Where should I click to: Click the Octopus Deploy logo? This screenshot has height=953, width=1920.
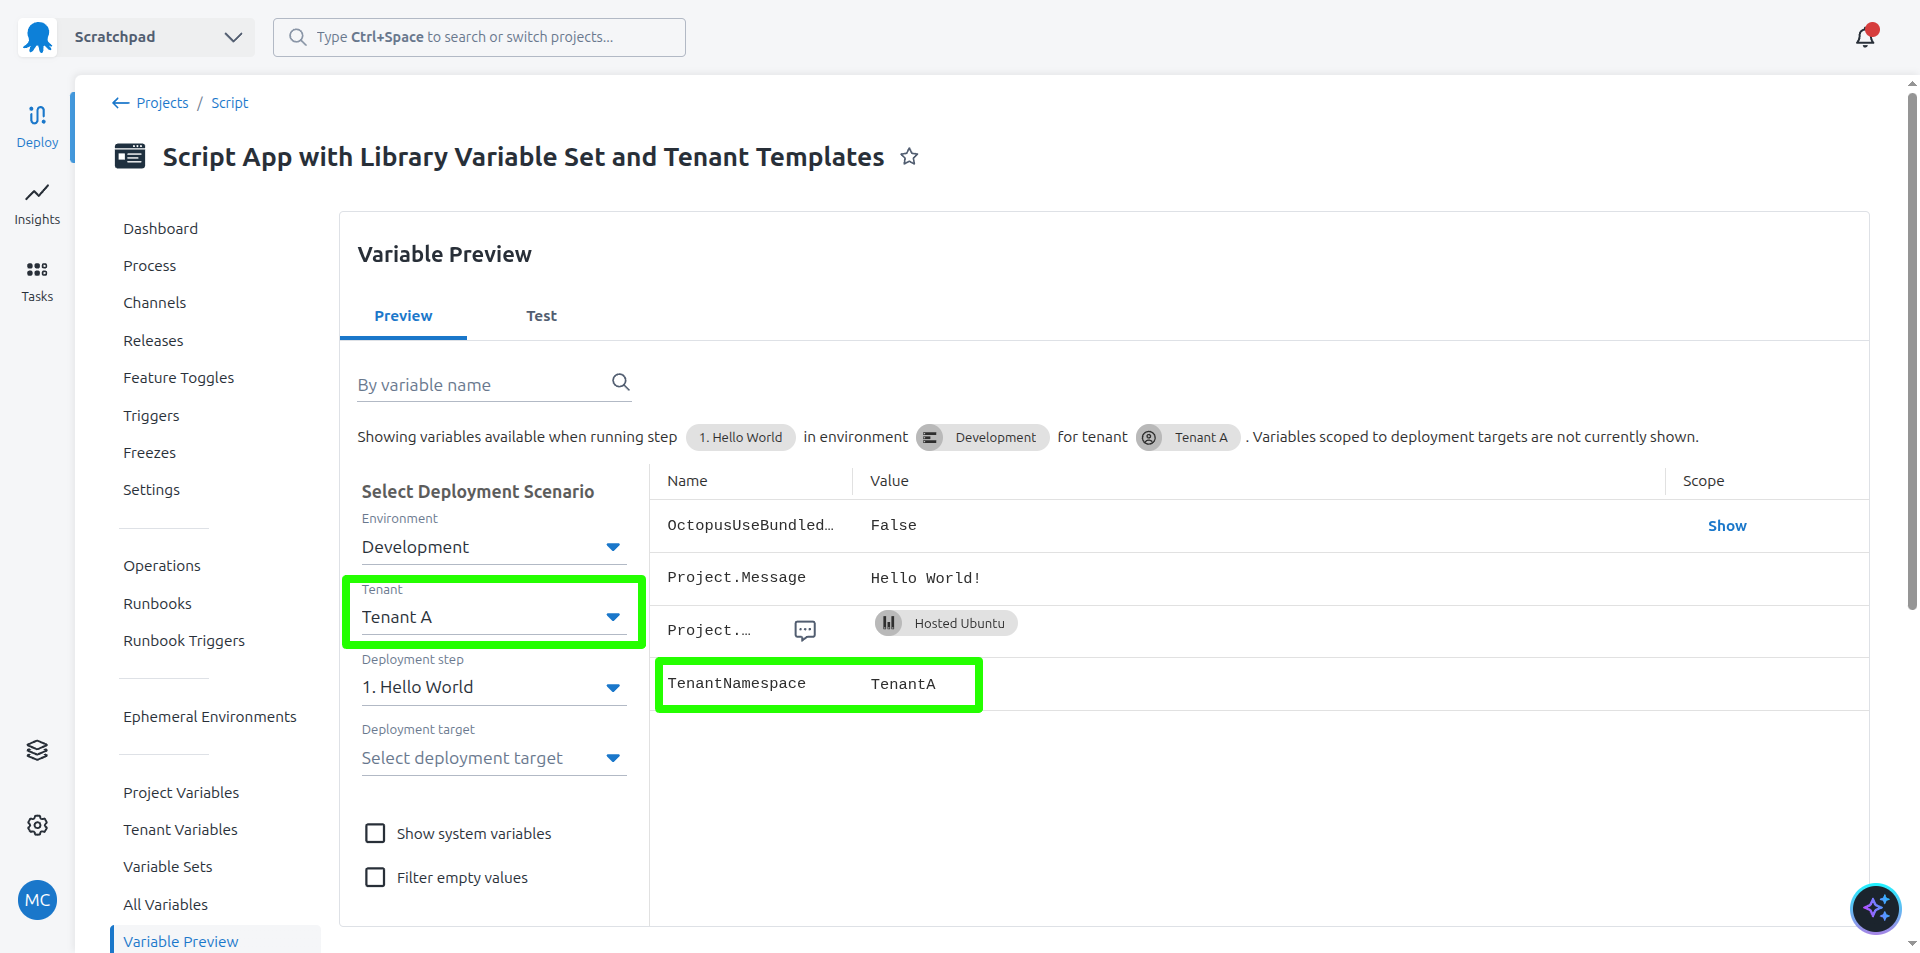pos(36,36)
